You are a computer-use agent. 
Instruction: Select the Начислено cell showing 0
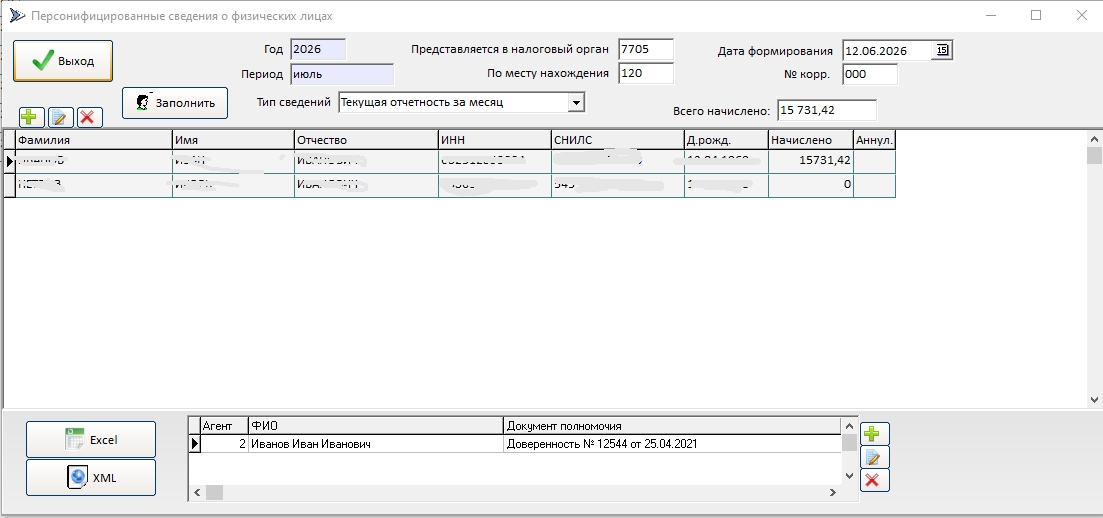click(x=811, y=184)
